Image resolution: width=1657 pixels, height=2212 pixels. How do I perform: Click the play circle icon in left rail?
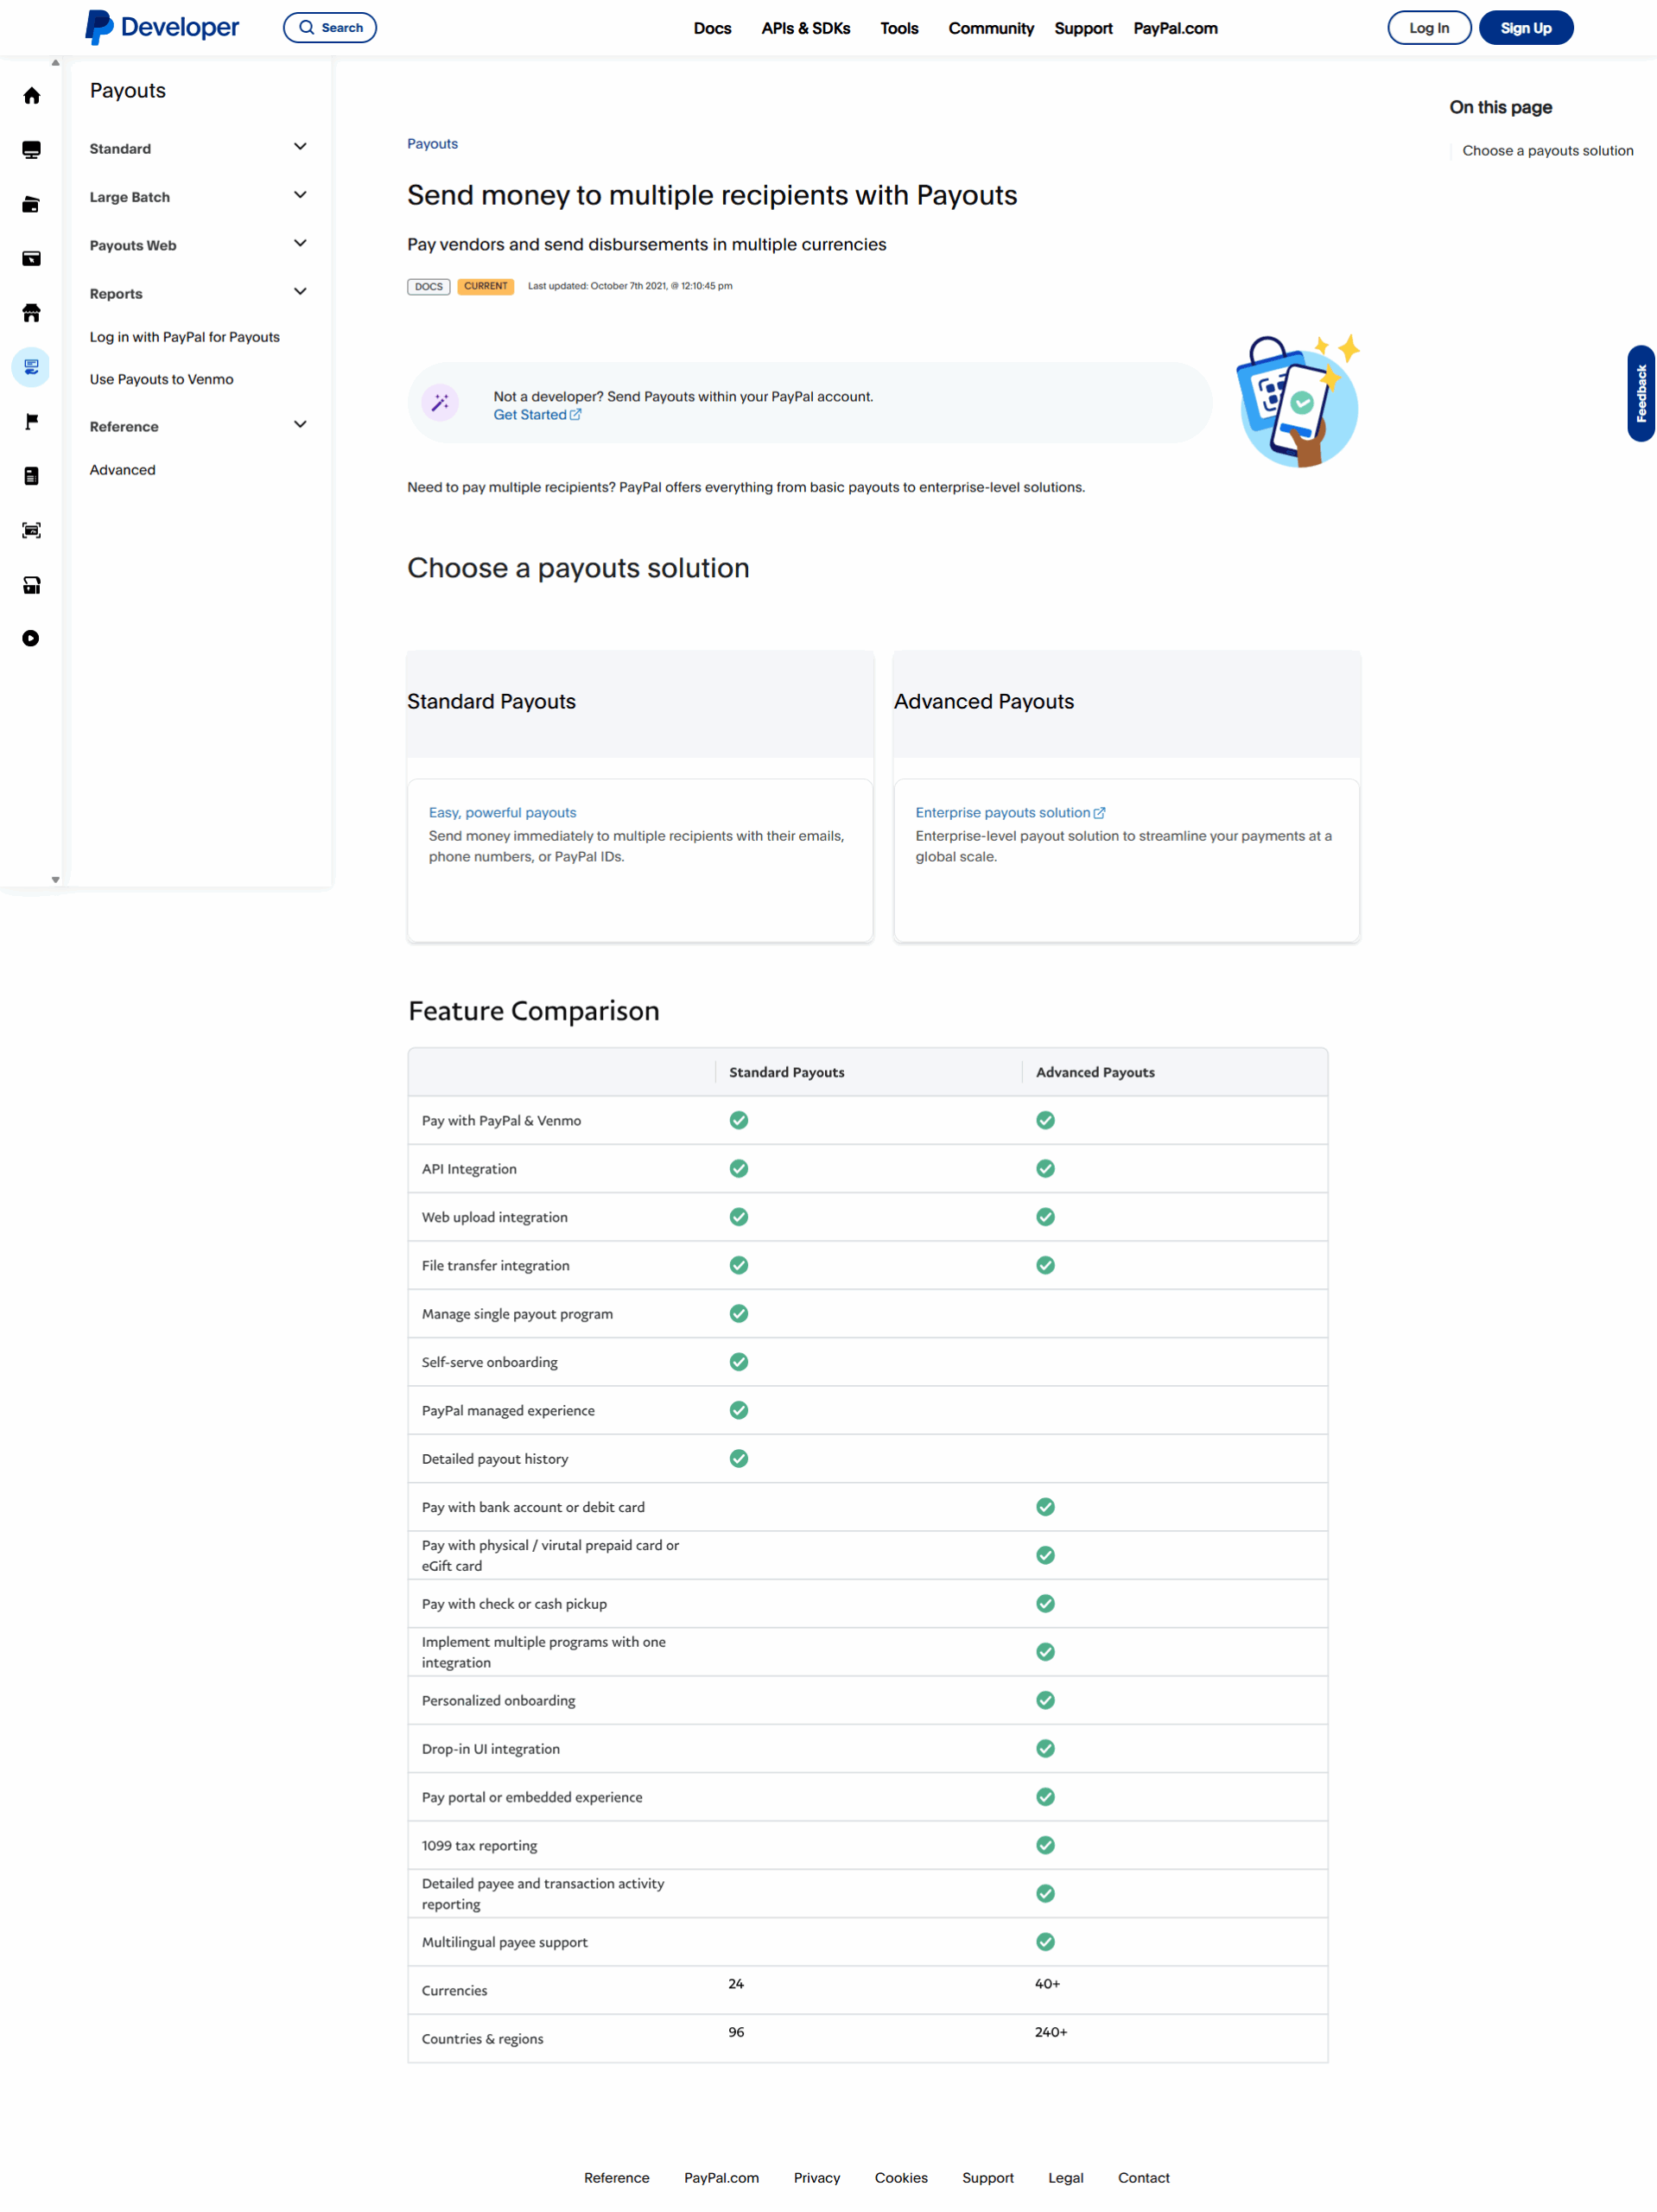(x=31, y=638)
